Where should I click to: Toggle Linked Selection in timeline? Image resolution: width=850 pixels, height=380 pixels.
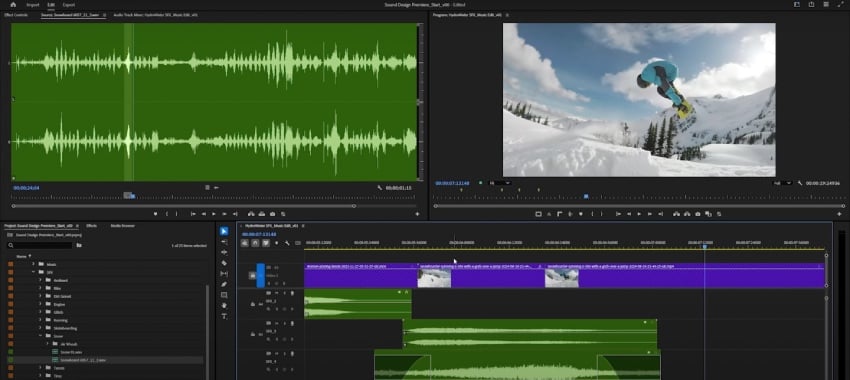click(266, 243)
